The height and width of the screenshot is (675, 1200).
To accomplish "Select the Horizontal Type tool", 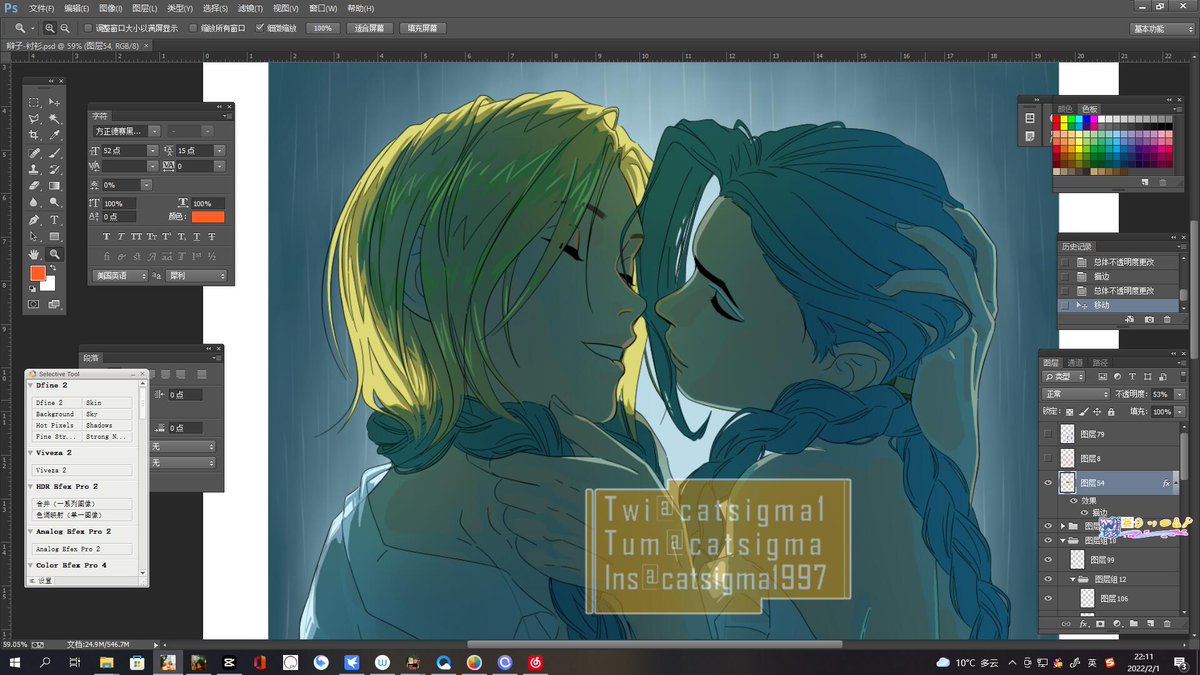I will (55, 220).
